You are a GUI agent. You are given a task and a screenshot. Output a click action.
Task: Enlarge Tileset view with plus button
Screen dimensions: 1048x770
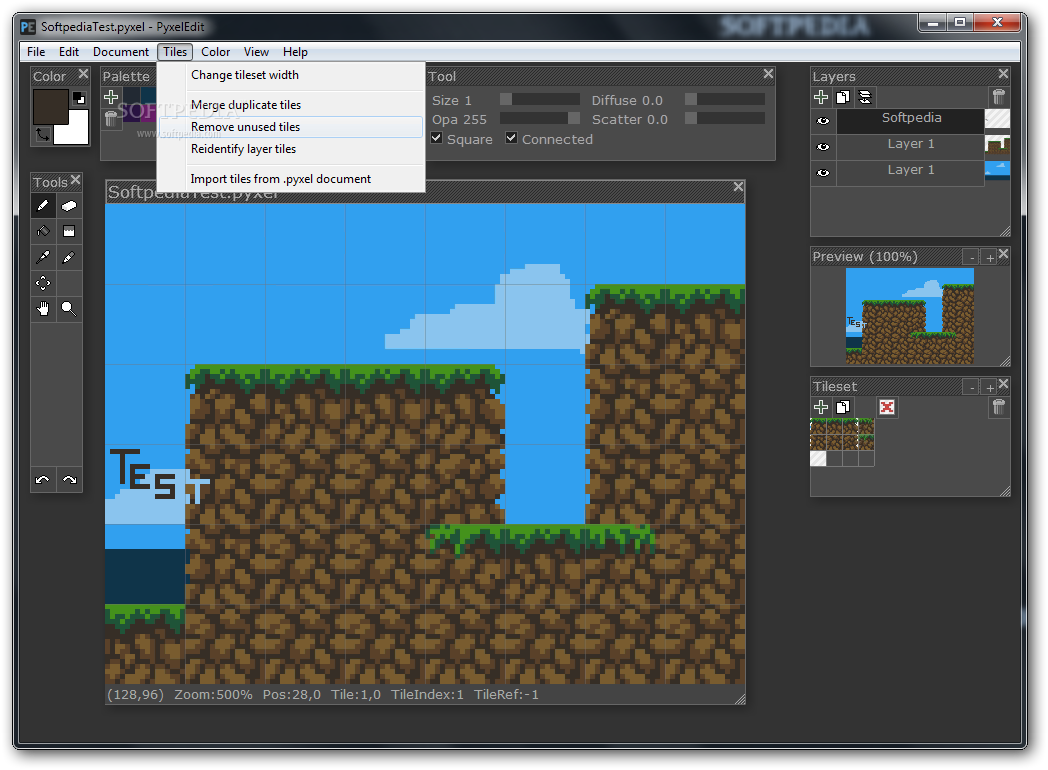pyautogui.click(x=990, y=387)
